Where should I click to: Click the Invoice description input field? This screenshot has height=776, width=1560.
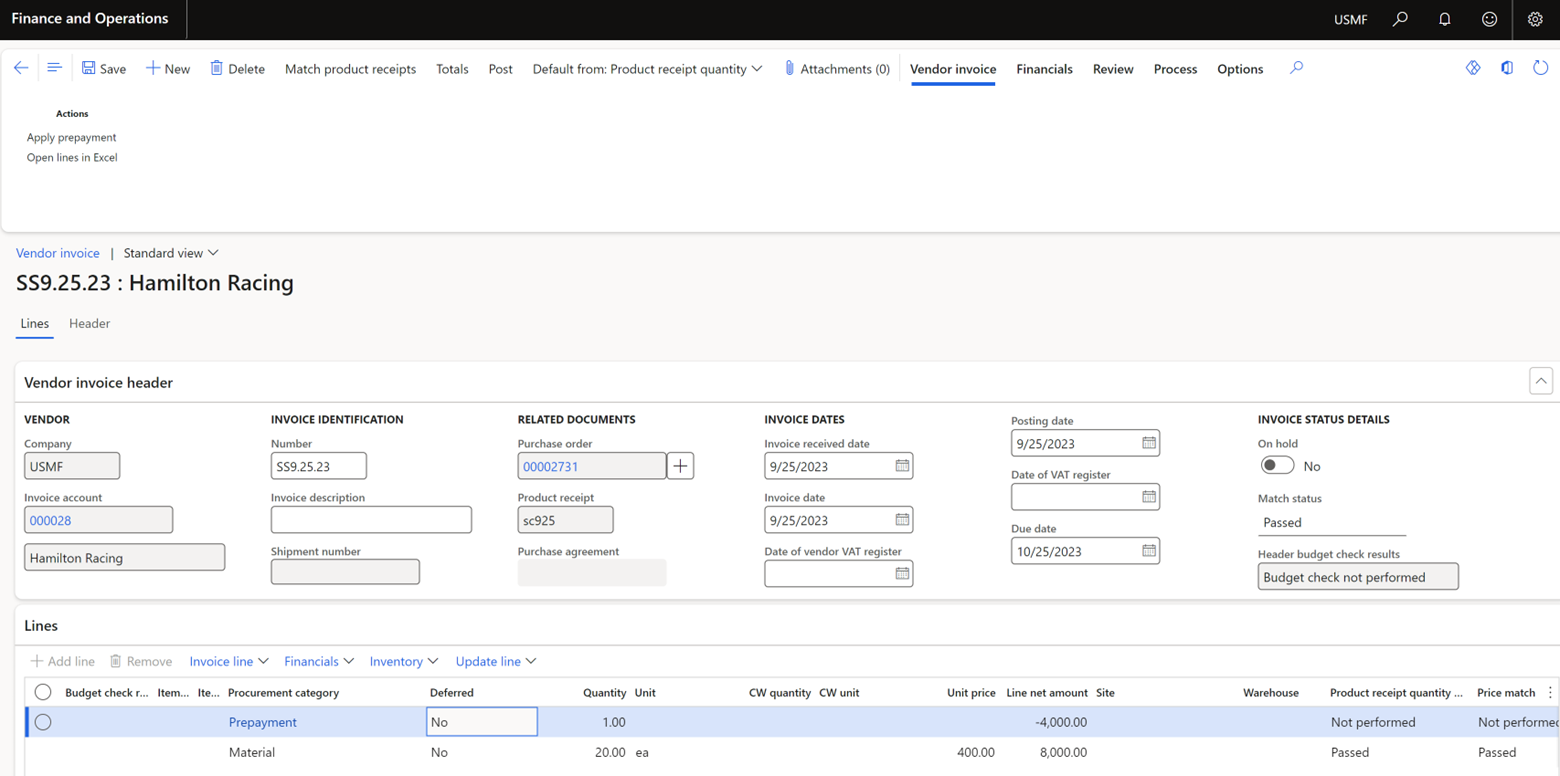pyautogui.click(x=370, y=520)
